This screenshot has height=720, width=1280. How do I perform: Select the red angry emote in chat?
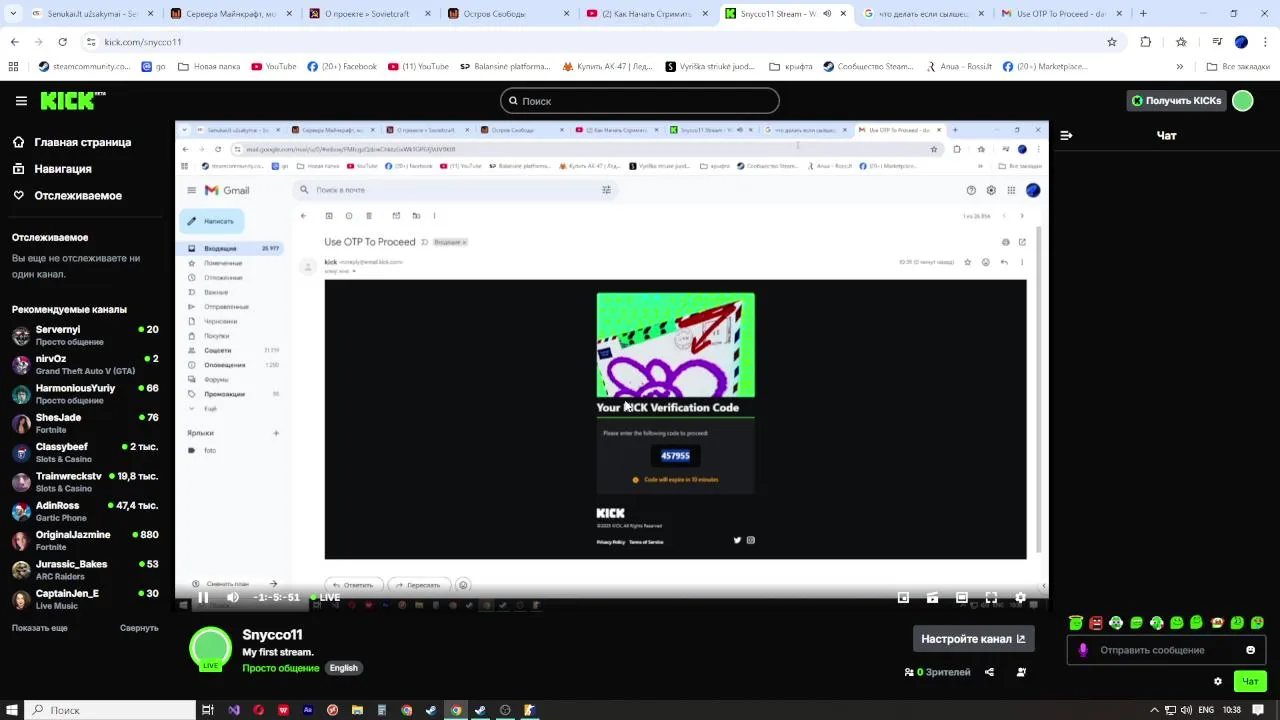tap(1096, 623)
